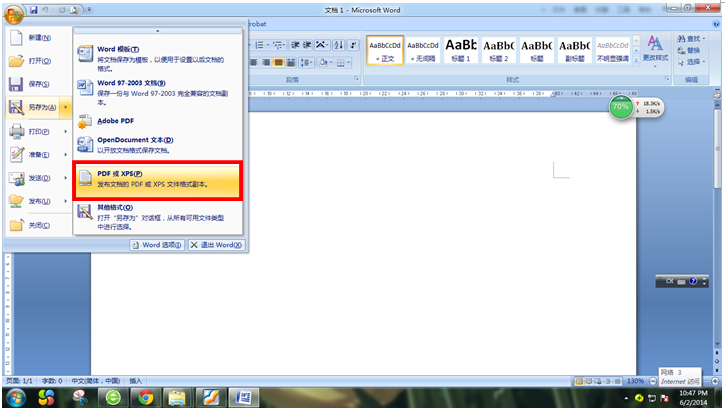Click the quick access print preview icon

(74, 10)
